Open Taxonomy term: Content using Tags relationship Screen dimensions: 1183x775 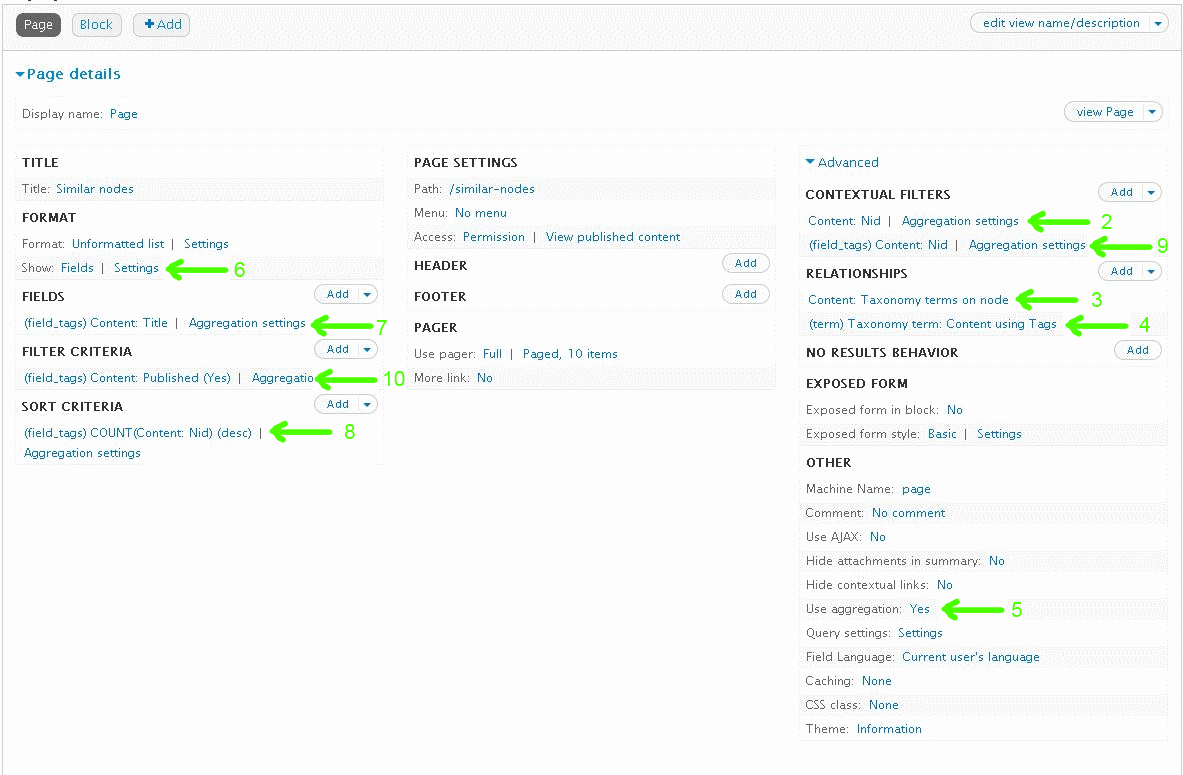[x=933, y=324]
